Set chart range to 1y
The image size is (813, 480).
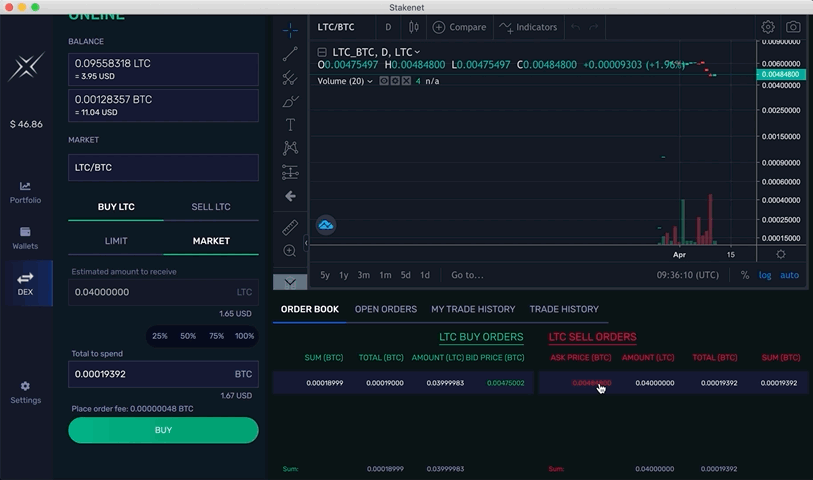[344, 275]
